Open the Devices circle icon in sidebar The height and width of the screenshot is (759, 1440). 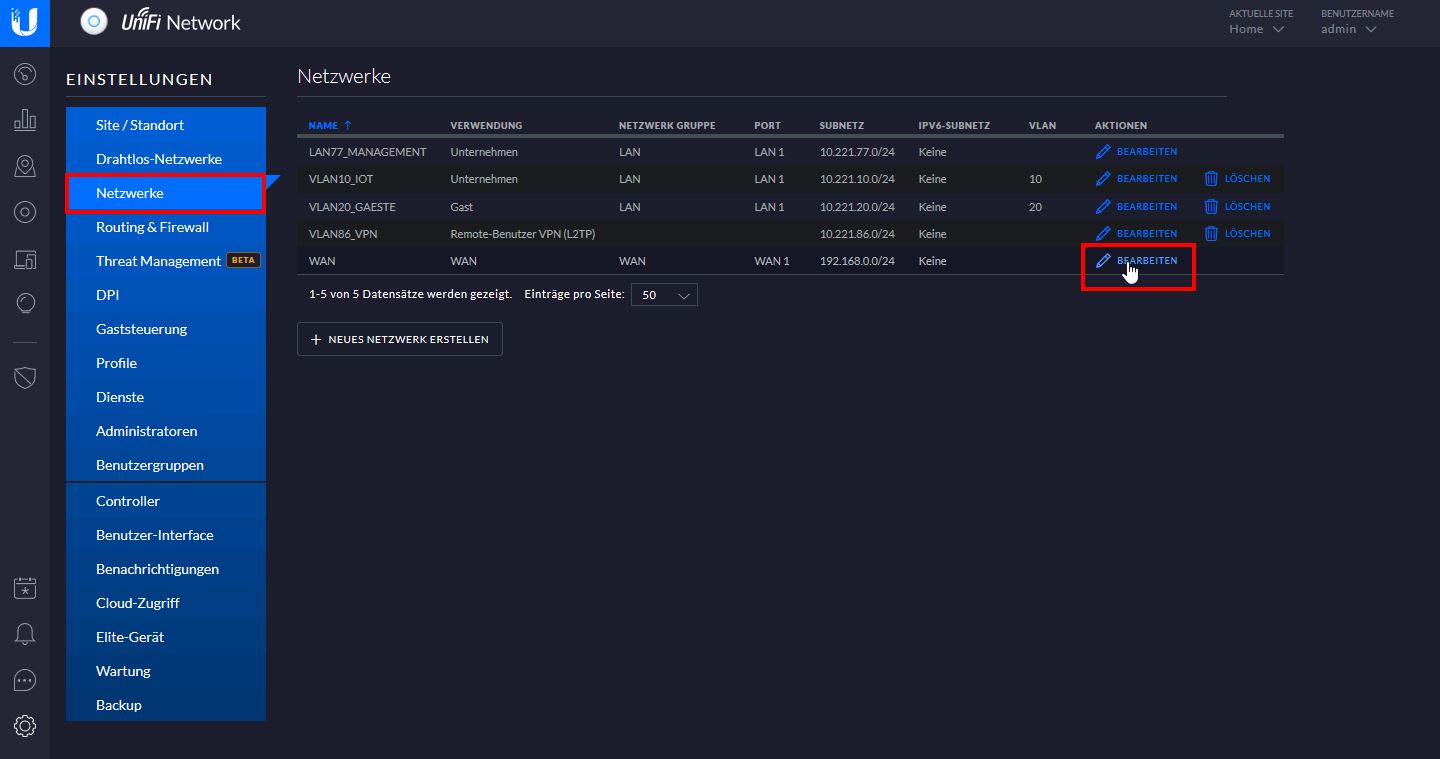coord(25,212)
